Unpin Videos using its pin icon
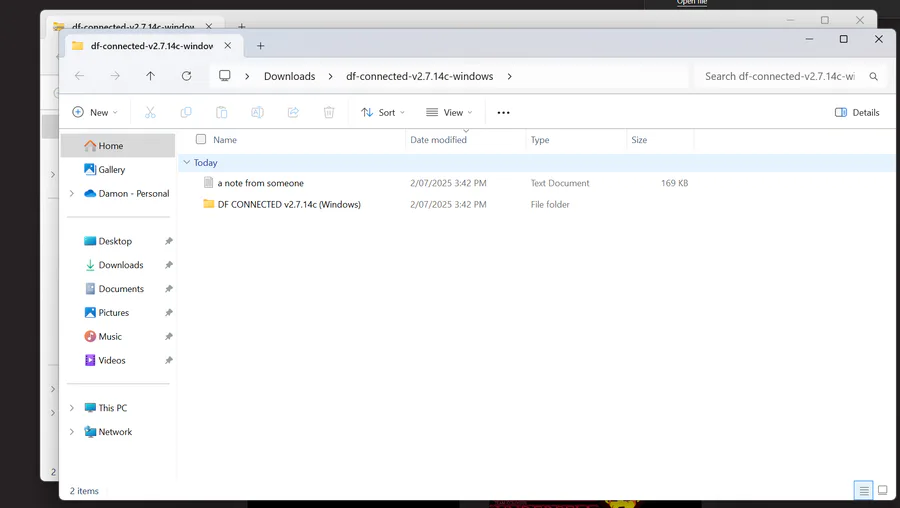The height and width of the screenshot is (508, 900). point(169,360)
